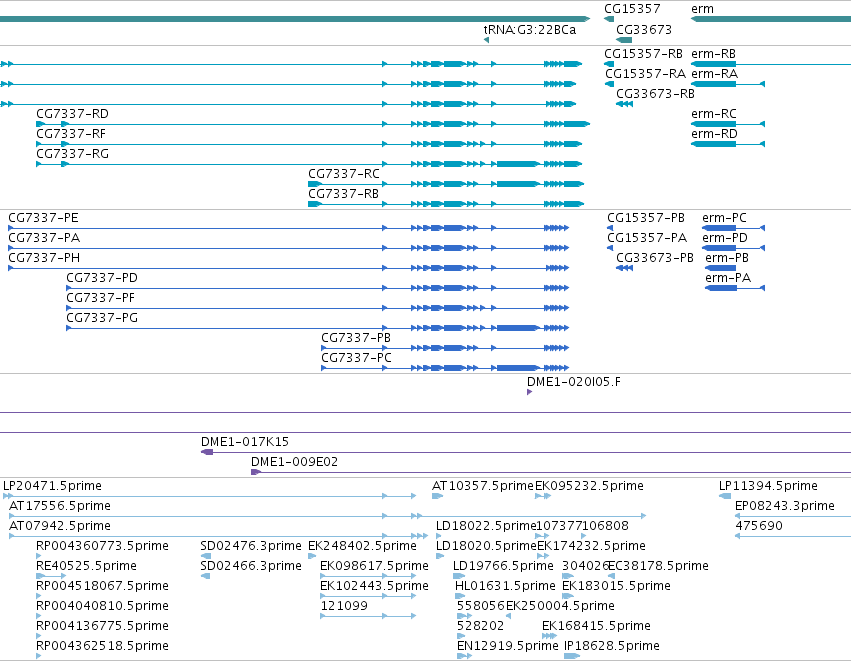Click EST EK248402.5prime
The height and width of the screenshot is (661, 851).
tap(362, 546)
